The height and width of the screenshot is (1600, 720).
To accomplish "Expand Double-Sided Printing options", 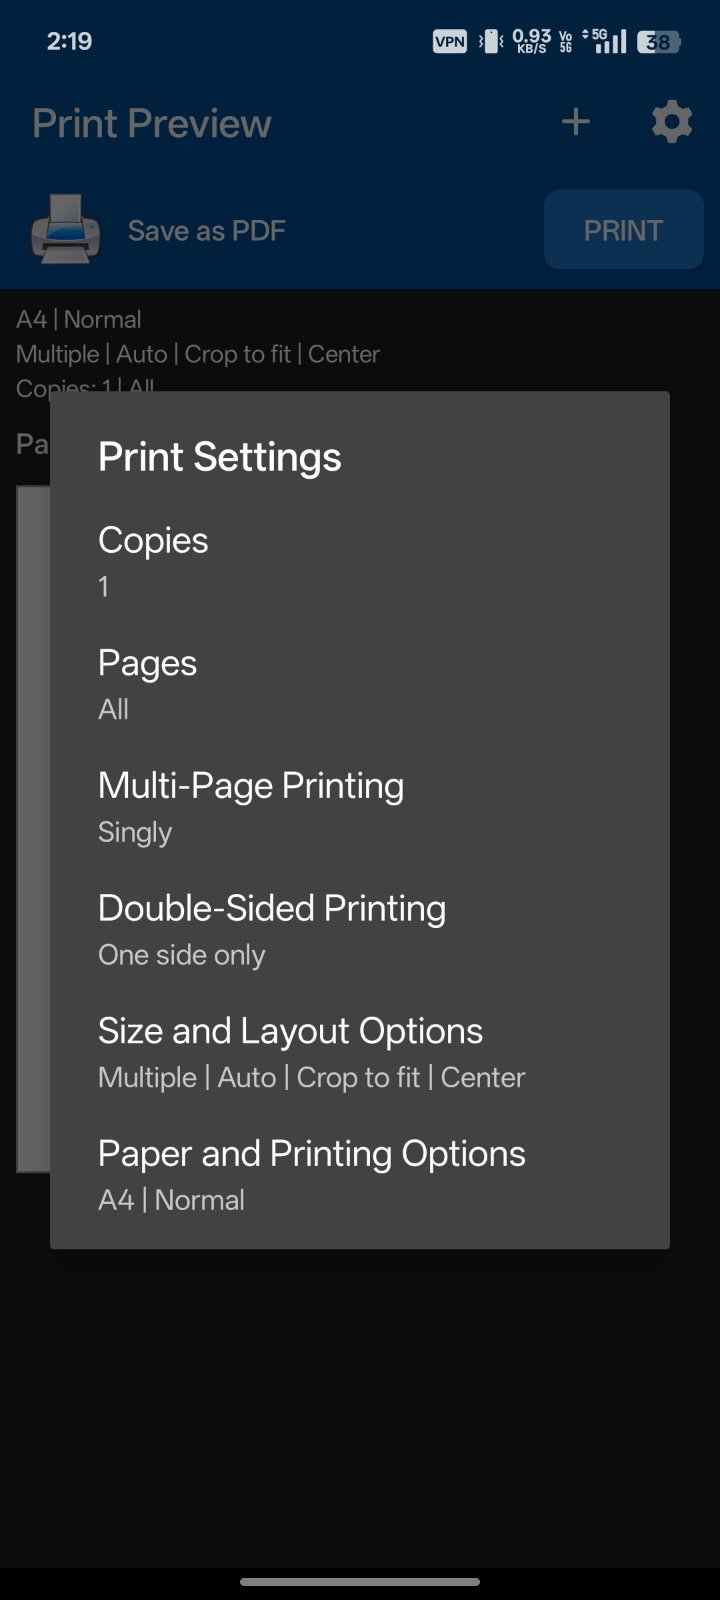I will [x=271, y=930].
